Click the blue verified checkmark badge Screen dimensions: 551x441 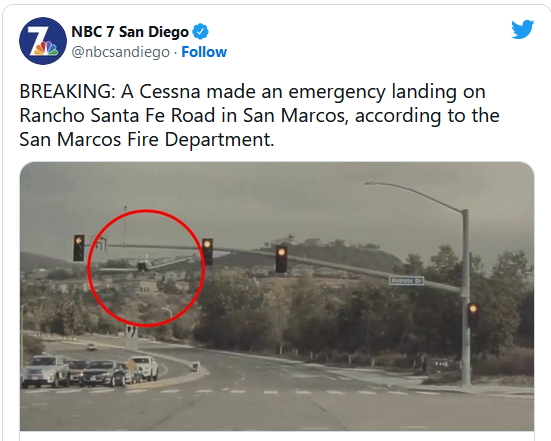[200, 32]
